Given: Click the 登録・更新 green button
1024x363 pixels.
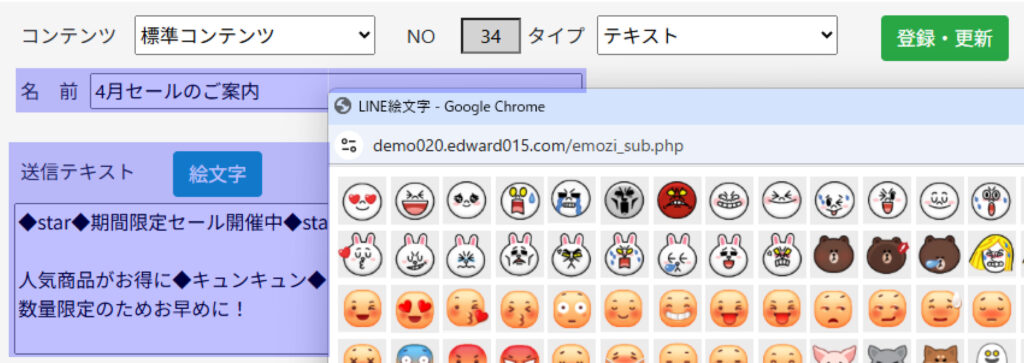Looking at the screenshot, I should pos(944,38).
